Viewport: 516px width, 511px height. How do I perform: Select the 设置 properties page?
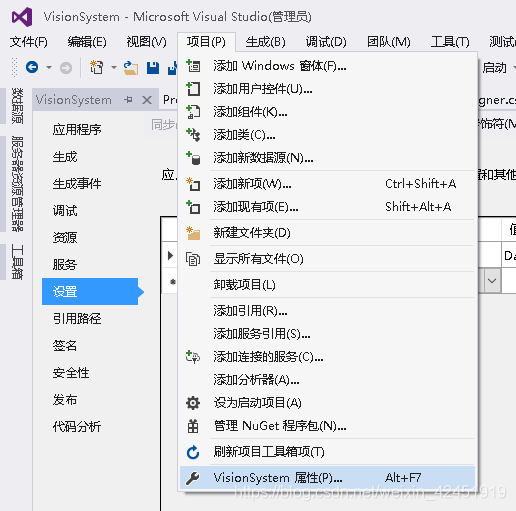click(91, 292)
